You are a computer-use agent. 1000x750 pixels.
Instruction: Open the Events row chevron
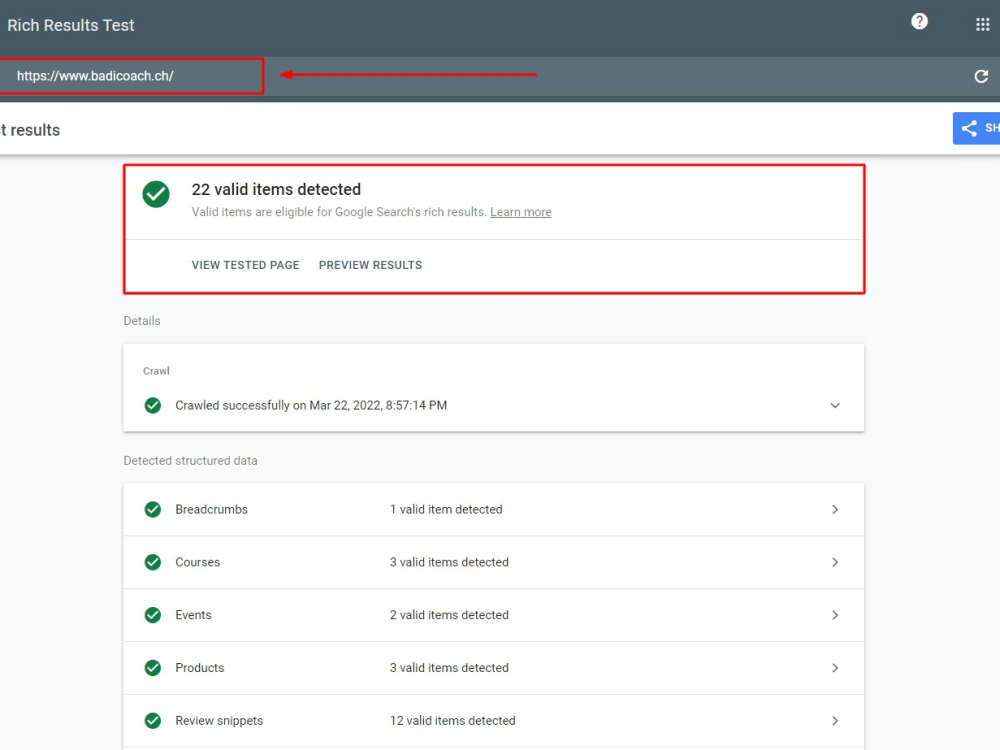coord(835,615)
